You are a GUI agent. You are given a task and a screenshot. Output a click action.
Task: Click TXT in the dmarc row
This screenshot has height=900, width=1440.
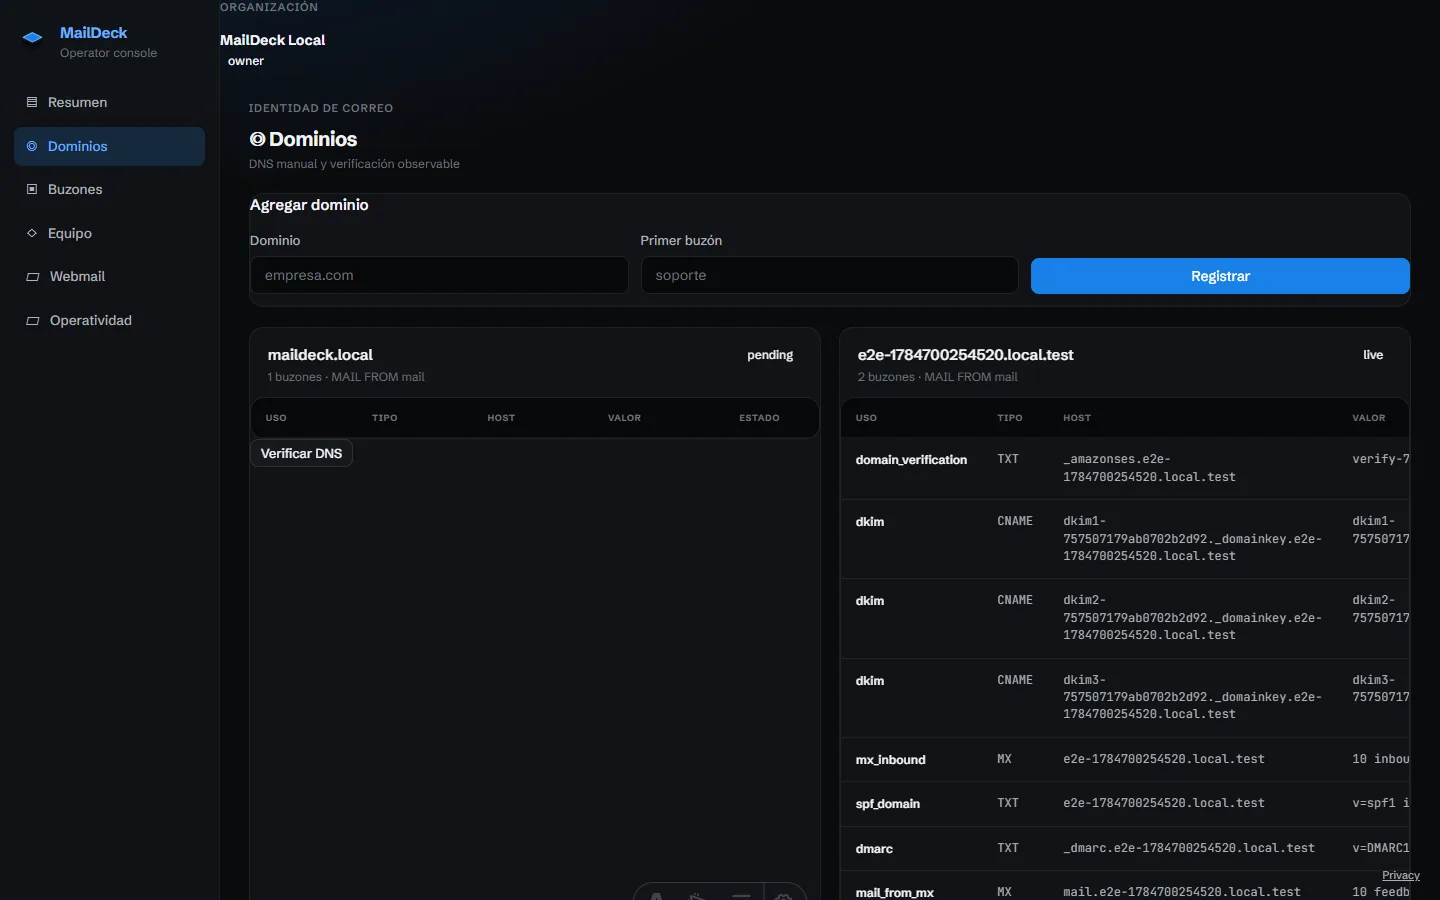pos(1008,848)
